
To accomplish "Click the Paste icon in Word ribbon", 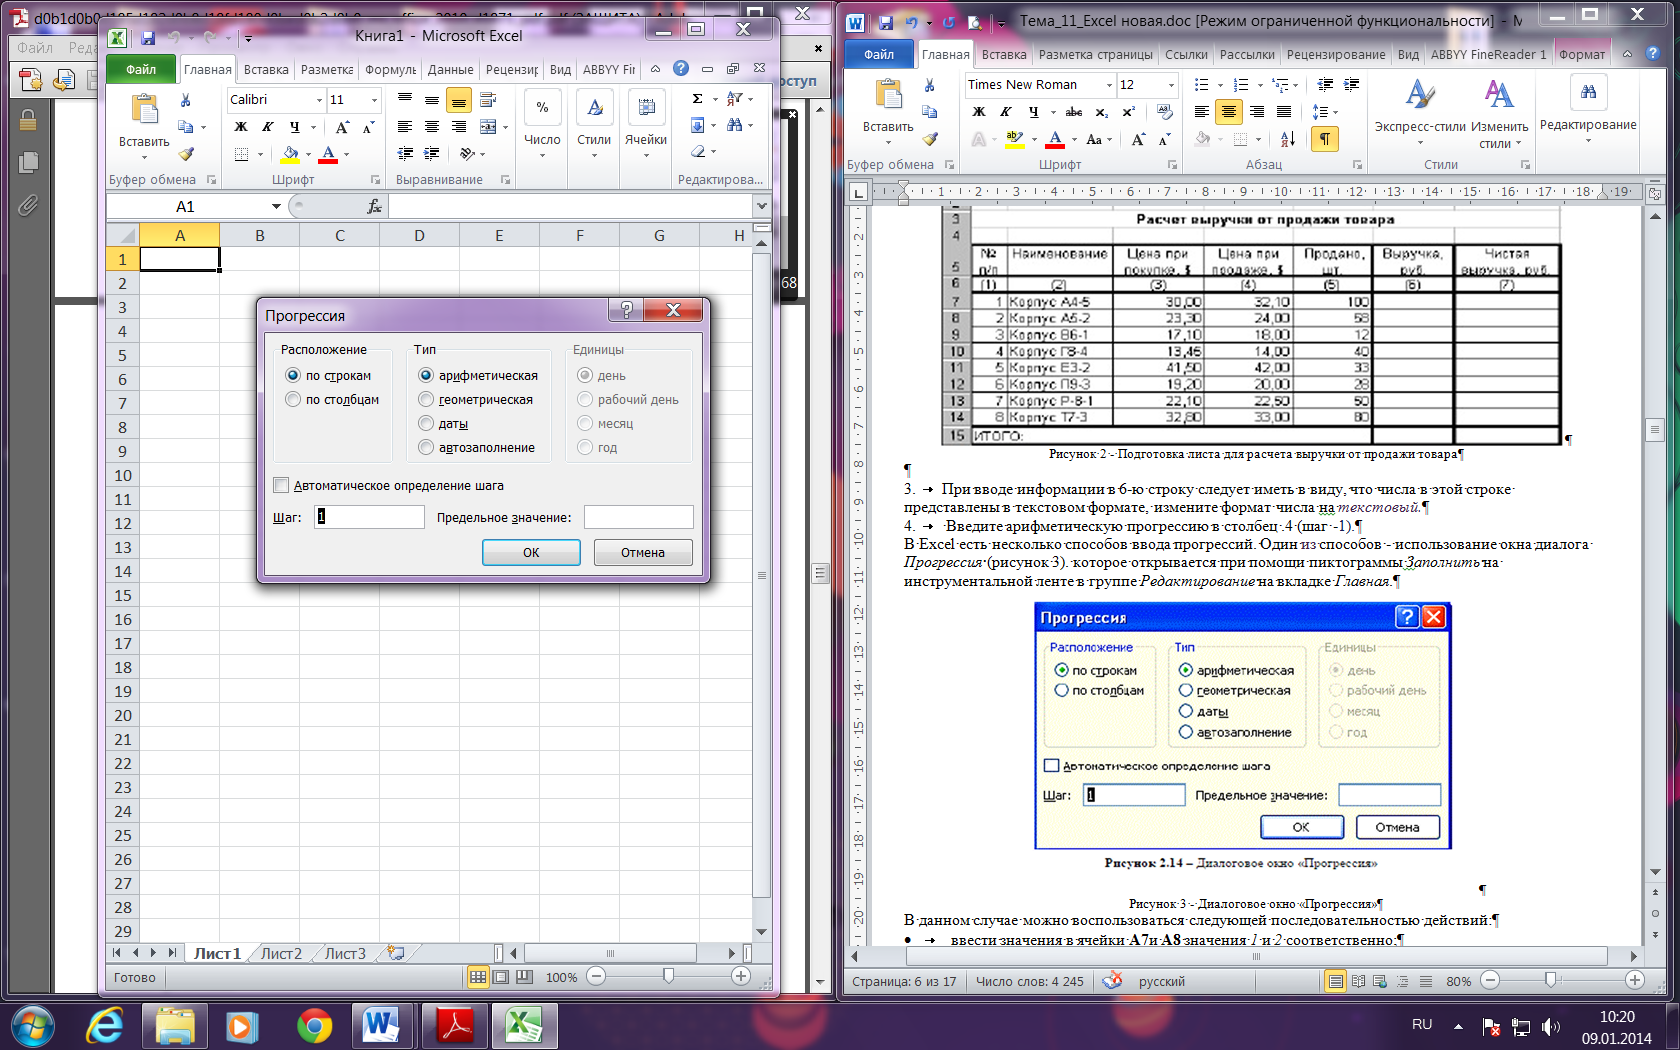I will coord(888,95).
